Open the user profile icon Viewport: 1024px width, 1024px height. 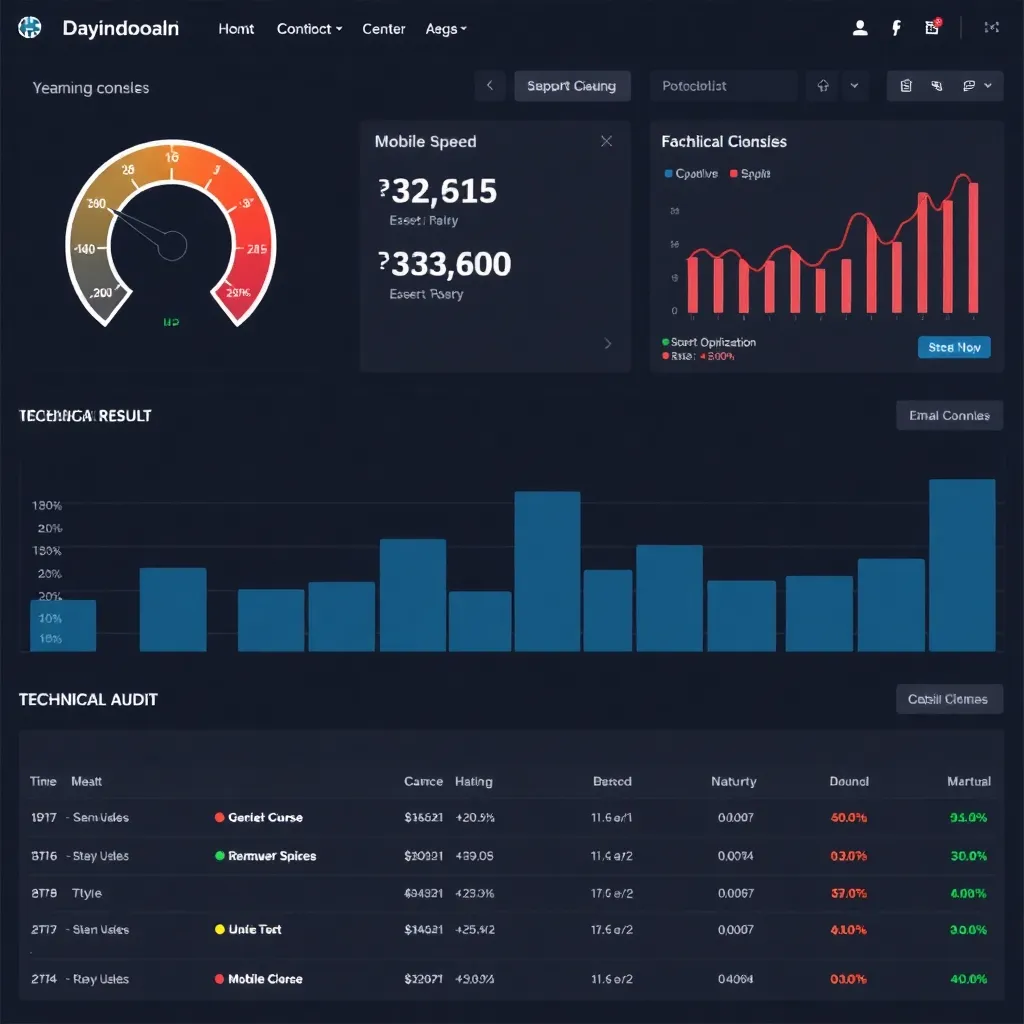[x=860, y=27]
